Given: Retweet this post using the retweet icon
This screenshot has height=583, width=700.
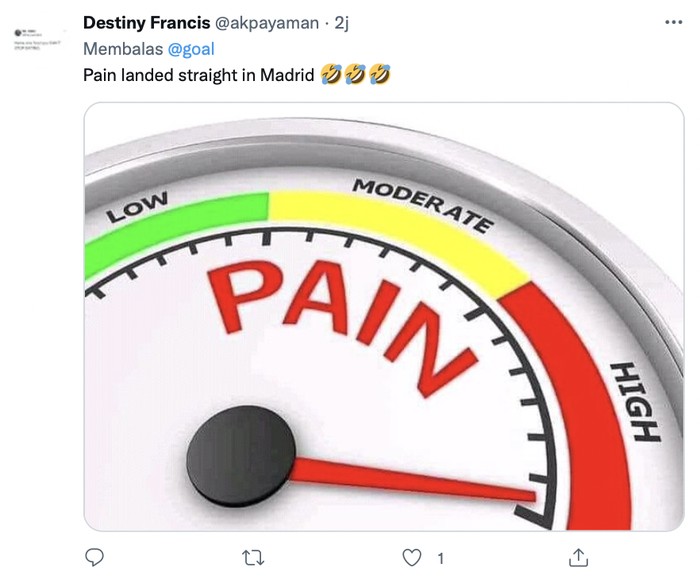Looking at the screenshot, I should 254,558.
